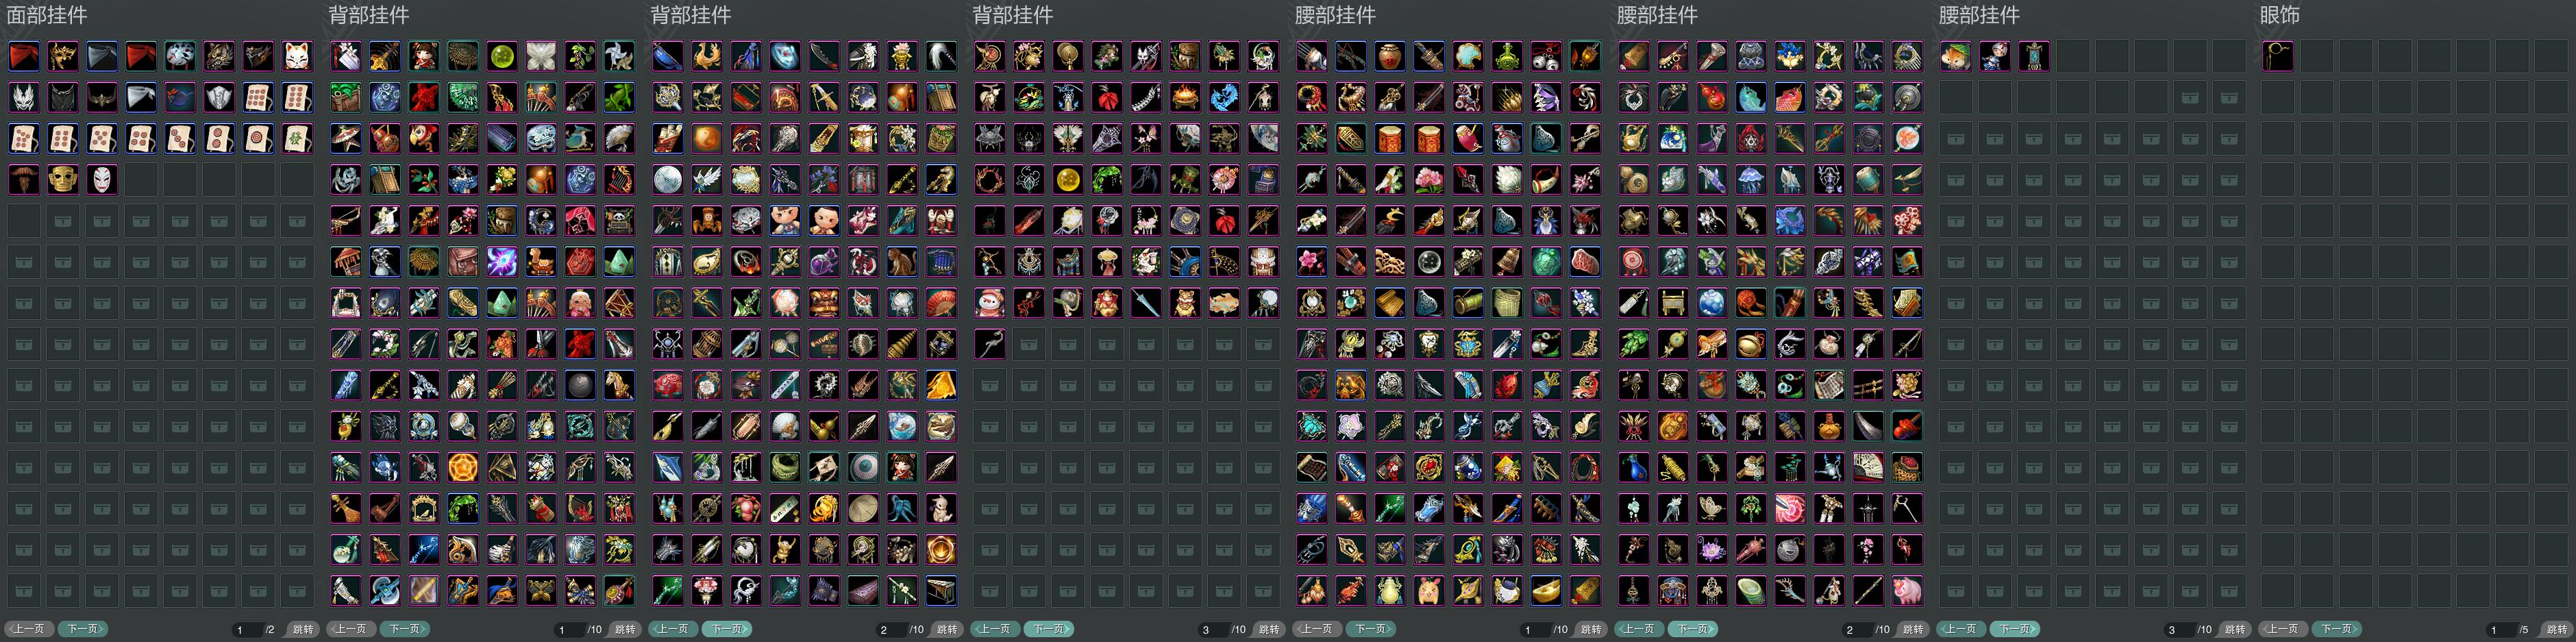Focus the page number field showing /2
Screen dimensions: 2576x642
point(246,629)
